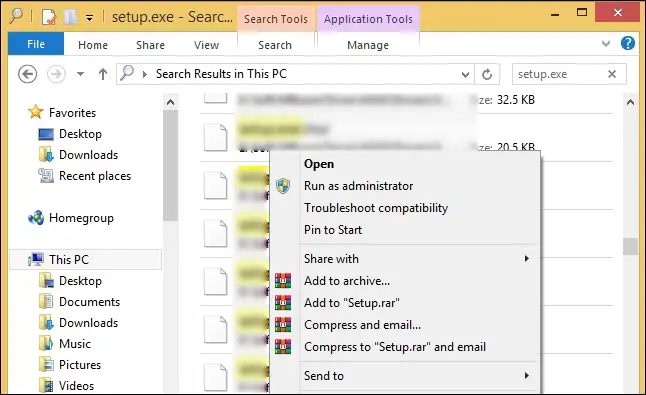Click the Music folder icon
The image size is (646, 395).
click(x=46, y=344)
